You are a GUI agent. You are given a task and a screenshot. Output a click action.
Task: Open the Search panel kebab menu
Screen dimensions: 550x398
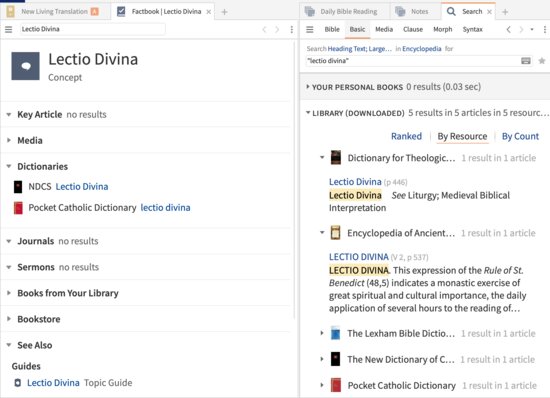point(545,29)
